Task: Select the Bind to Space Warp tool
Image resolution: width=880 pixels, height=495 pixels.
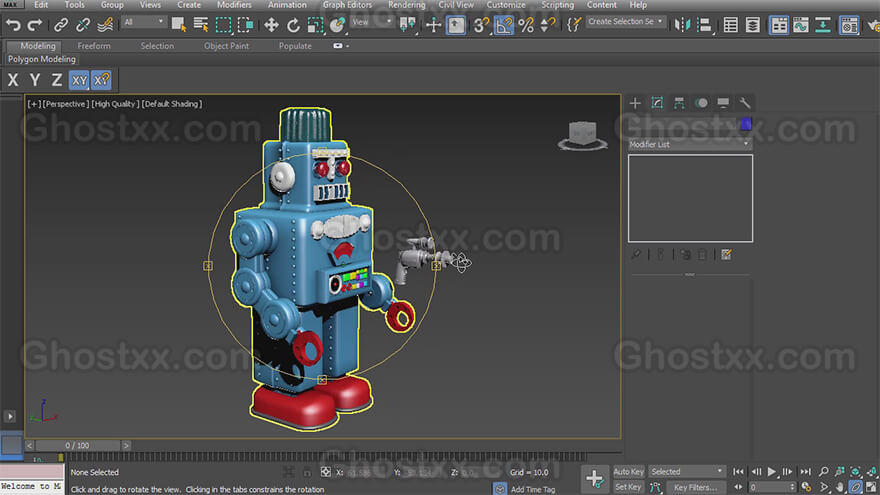Action: point(105,25)
